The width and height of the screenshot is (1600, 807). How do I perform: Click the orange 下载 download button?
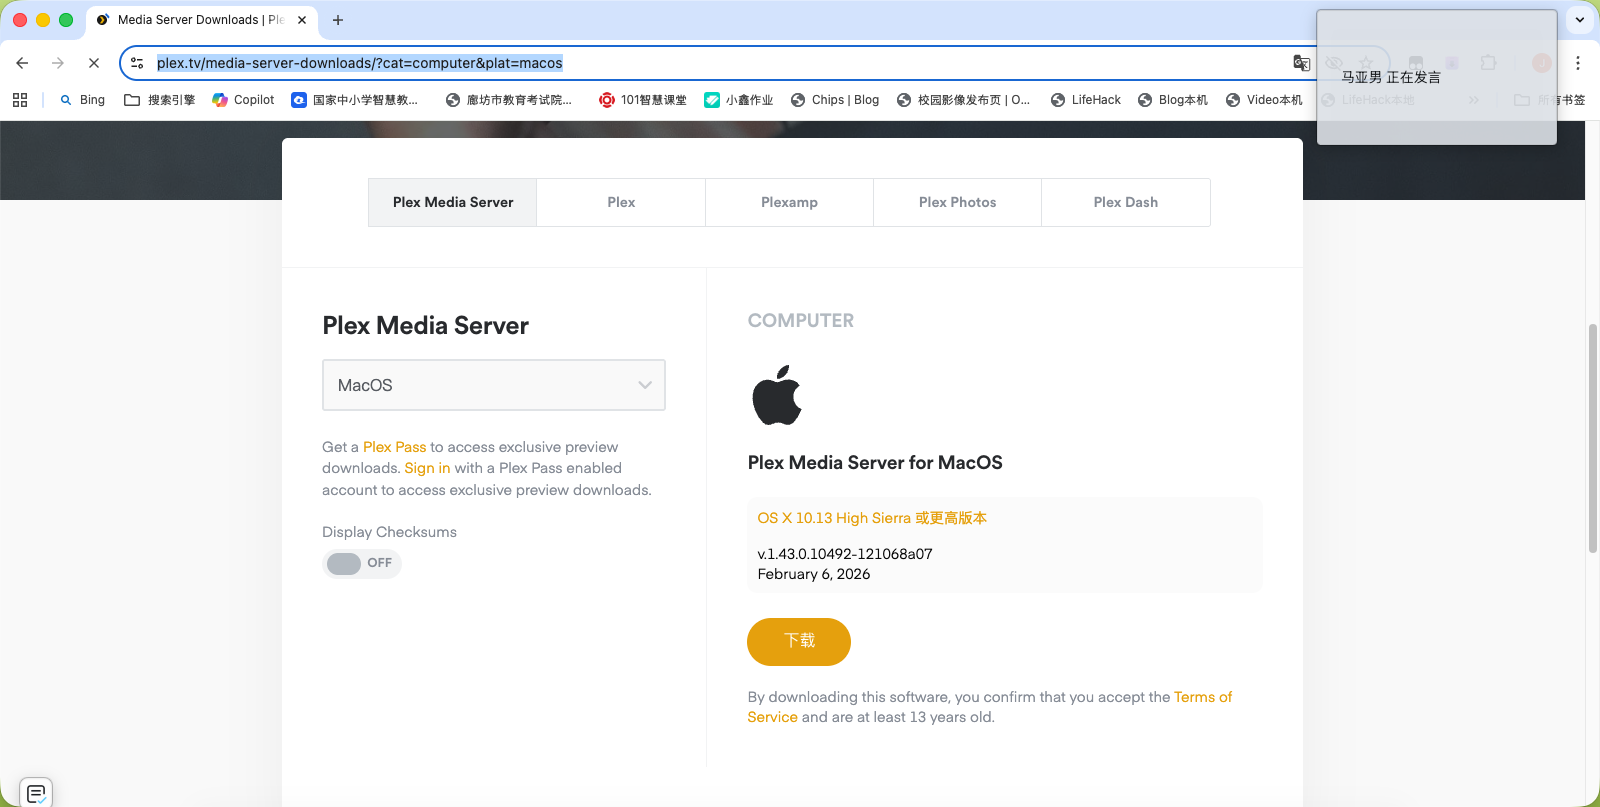point(798,641)
